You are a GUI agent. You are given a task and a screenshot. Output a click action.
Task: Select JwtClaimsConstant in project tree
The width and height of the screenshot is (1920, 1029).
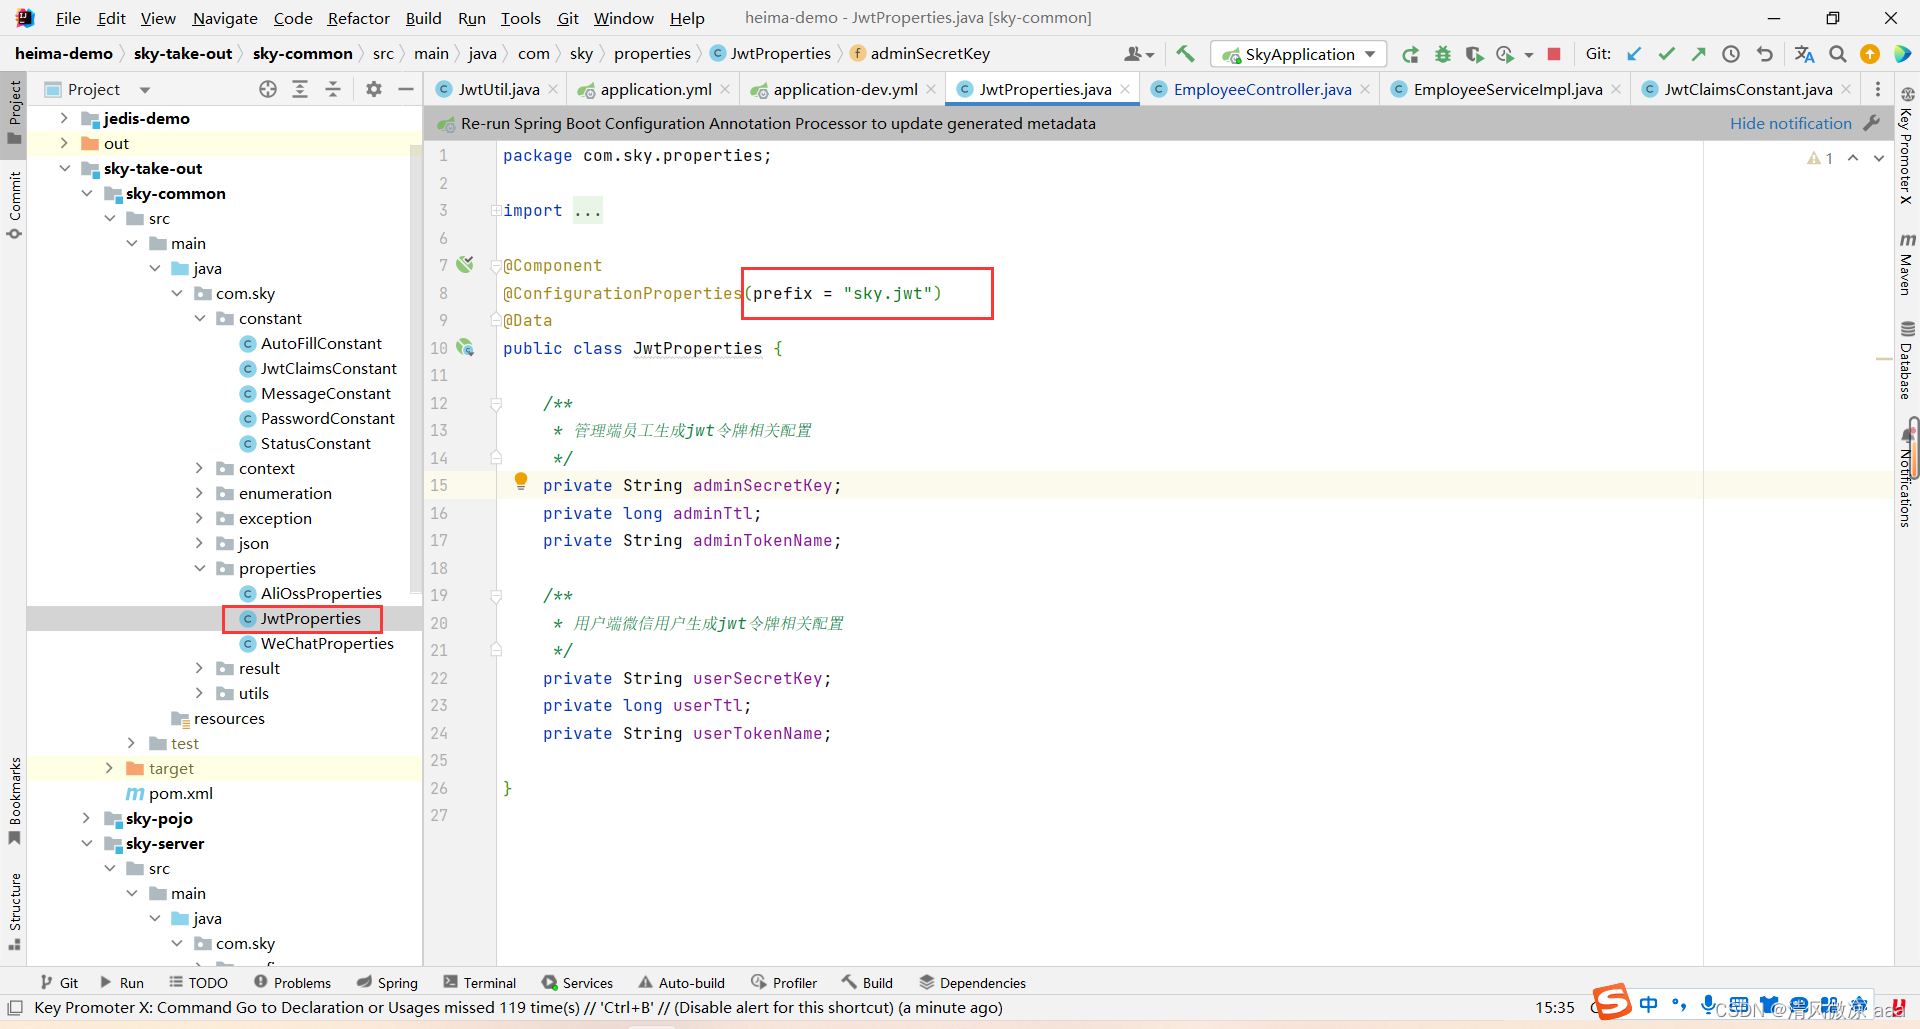click(x=328, y=368)
